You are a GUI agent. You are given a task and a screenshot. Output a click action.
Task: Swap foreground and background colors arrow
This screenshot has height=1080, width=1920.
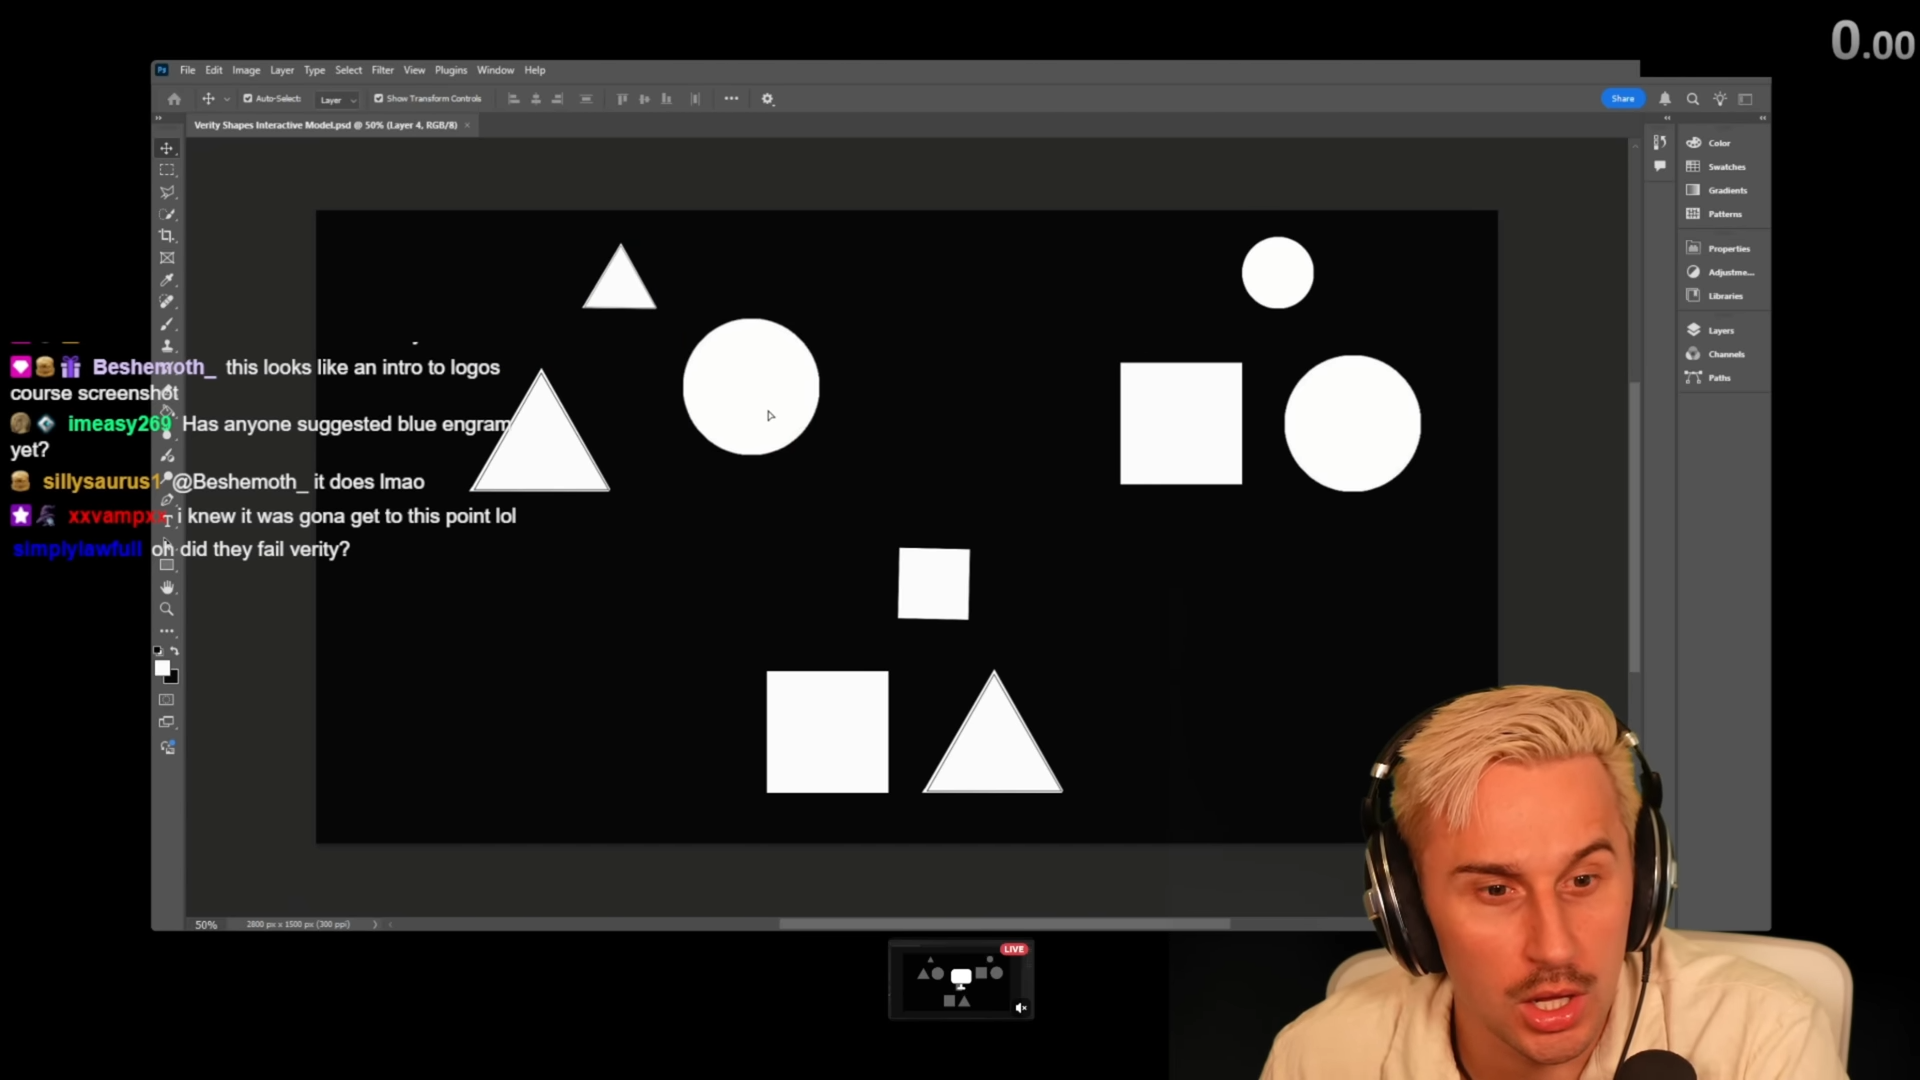click(x=175, y=651)
